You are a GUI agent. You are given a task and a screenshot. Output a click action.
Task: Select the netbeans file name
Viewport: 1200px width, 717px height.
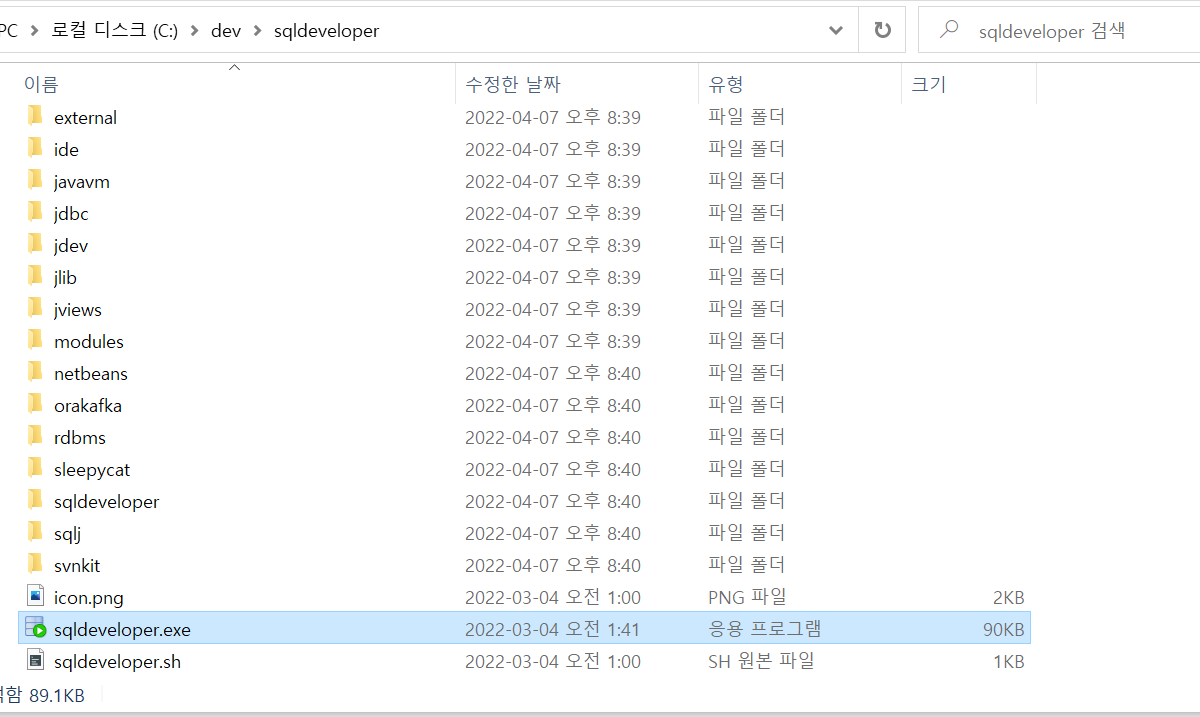coord(91,373)
